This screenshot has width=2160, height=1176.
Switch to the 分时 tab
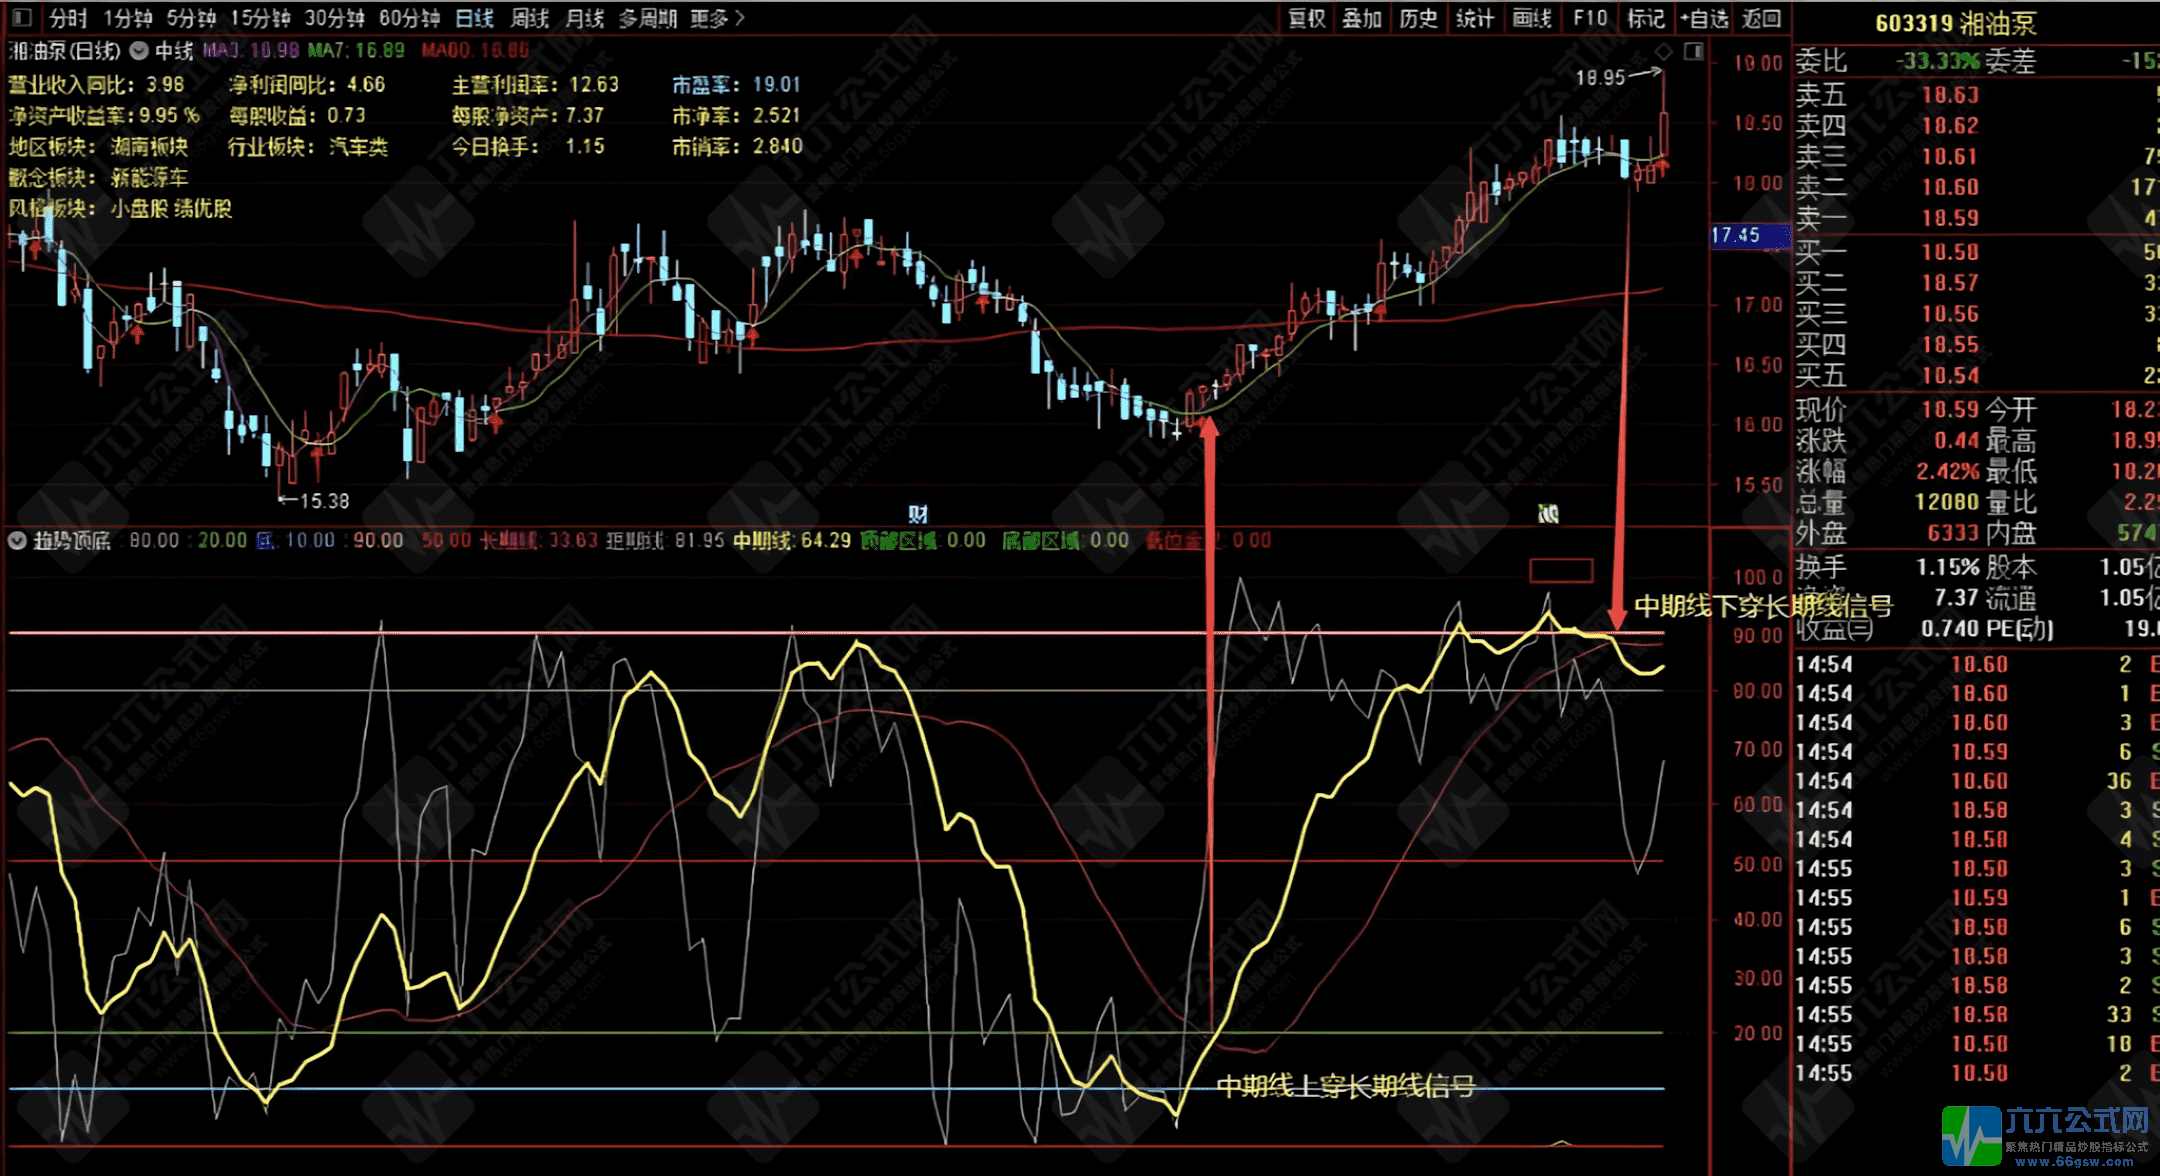pos(68,18)
